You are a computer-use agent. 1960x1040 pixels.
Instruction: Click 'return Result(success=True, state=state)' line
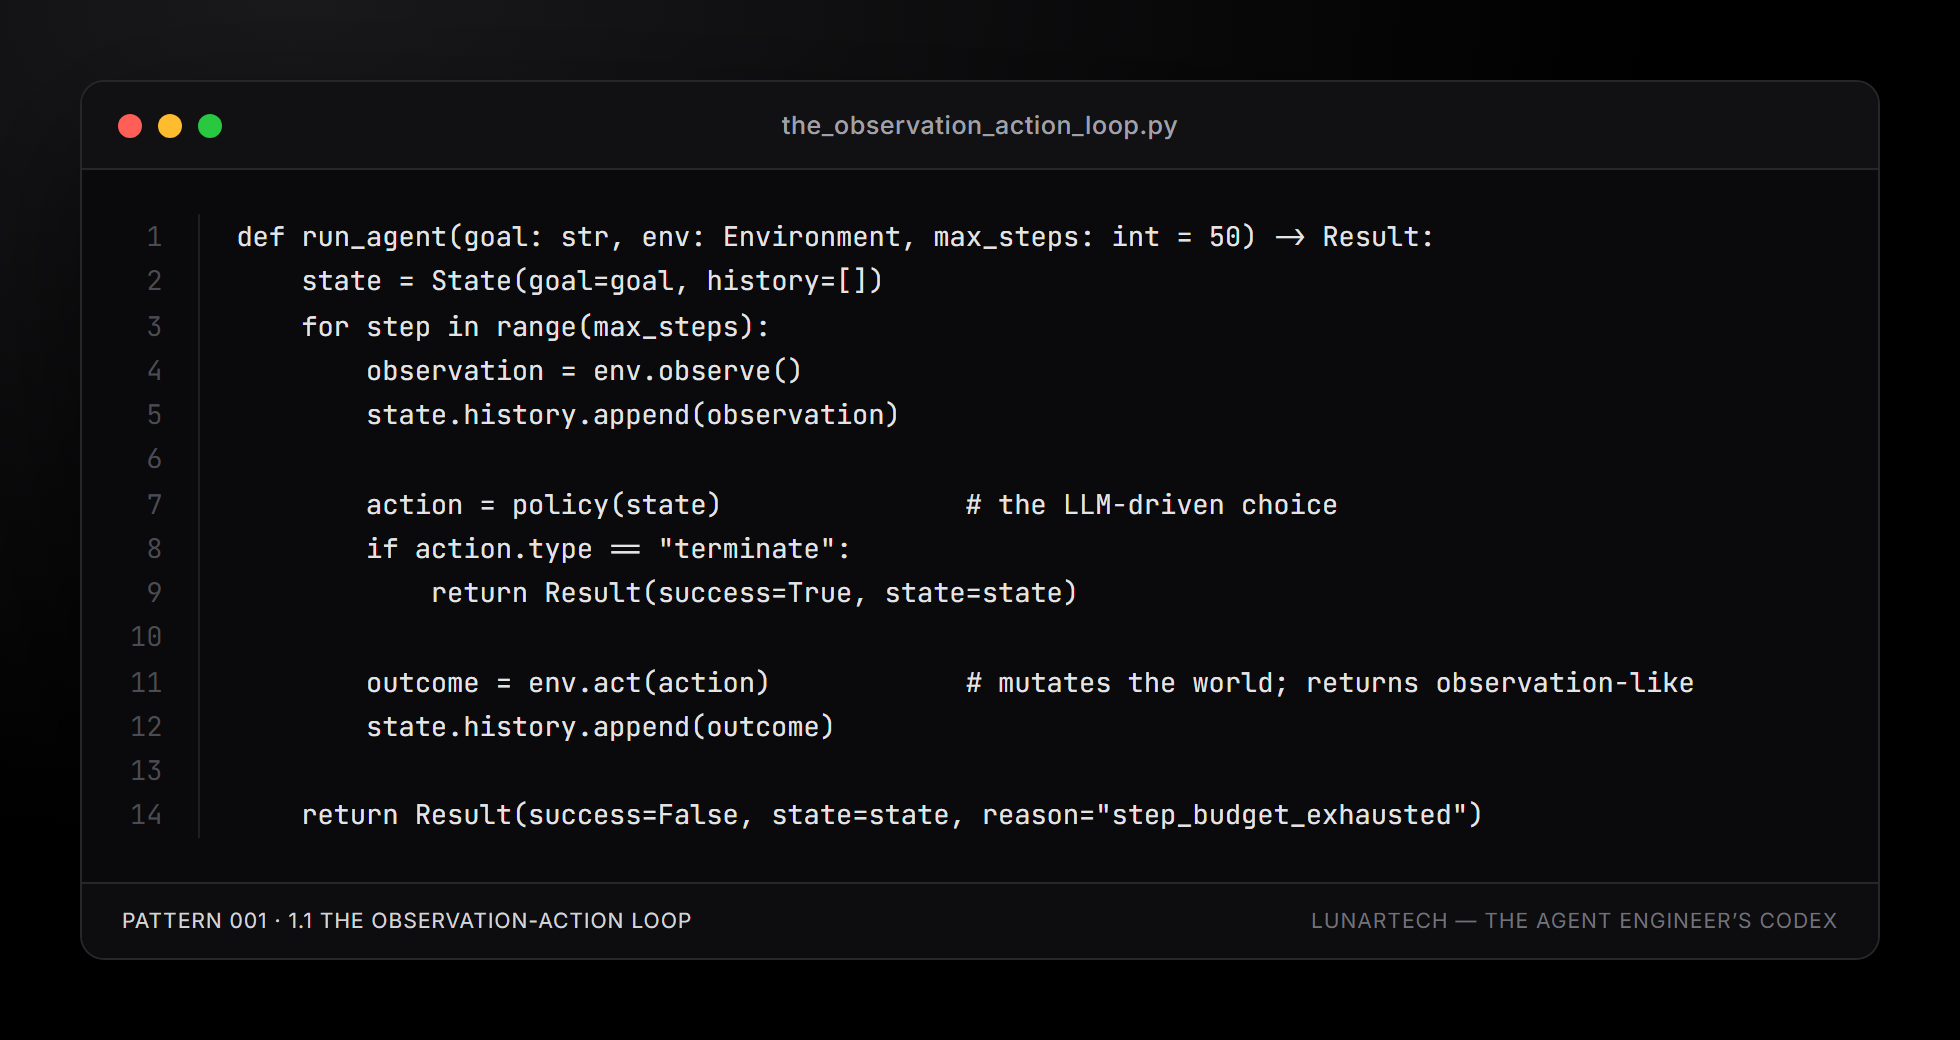(754, 593)
